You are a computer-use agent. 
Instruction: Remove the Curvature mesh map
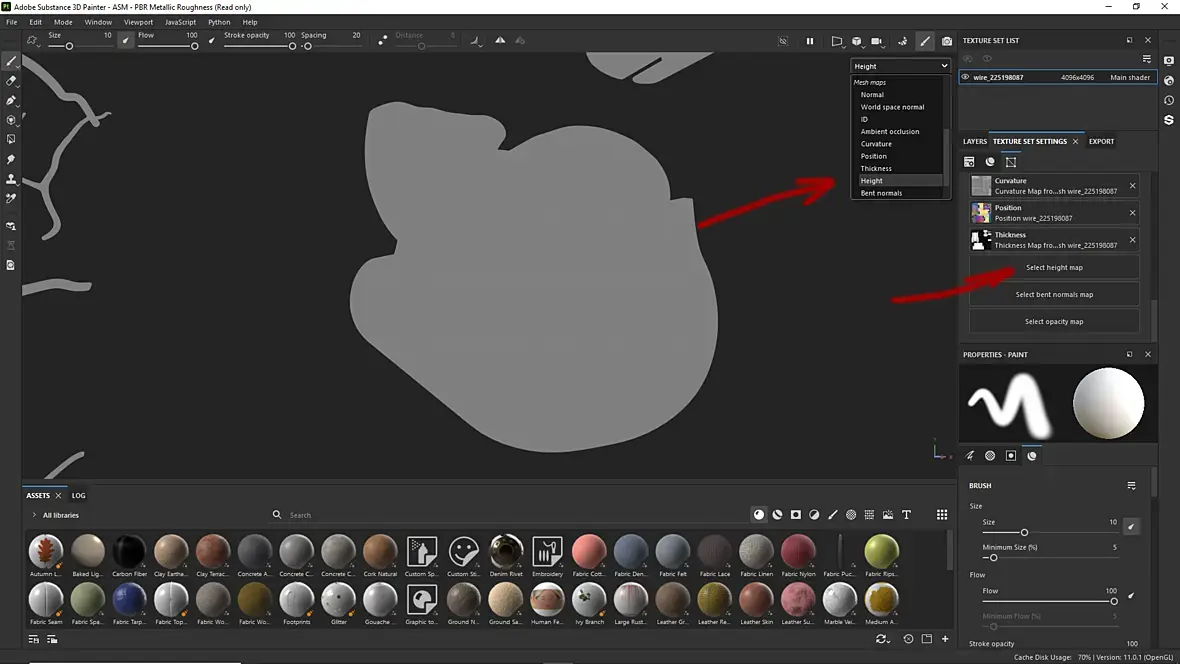[1133, 186]
